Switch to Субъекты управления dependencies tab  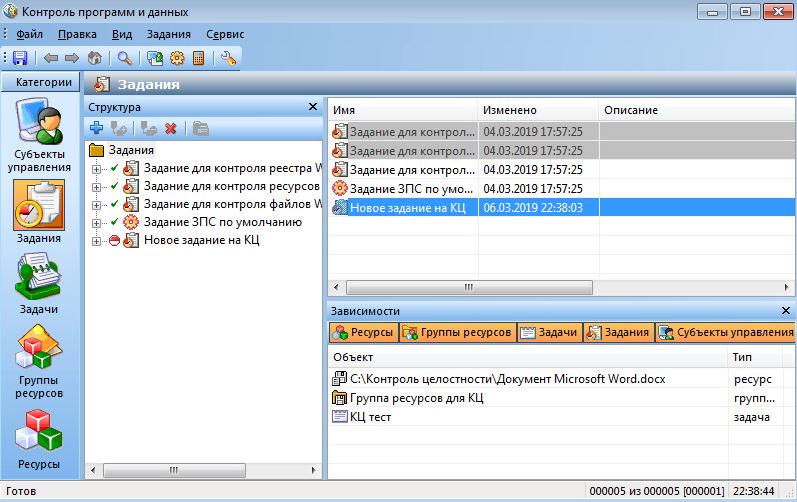726,332
